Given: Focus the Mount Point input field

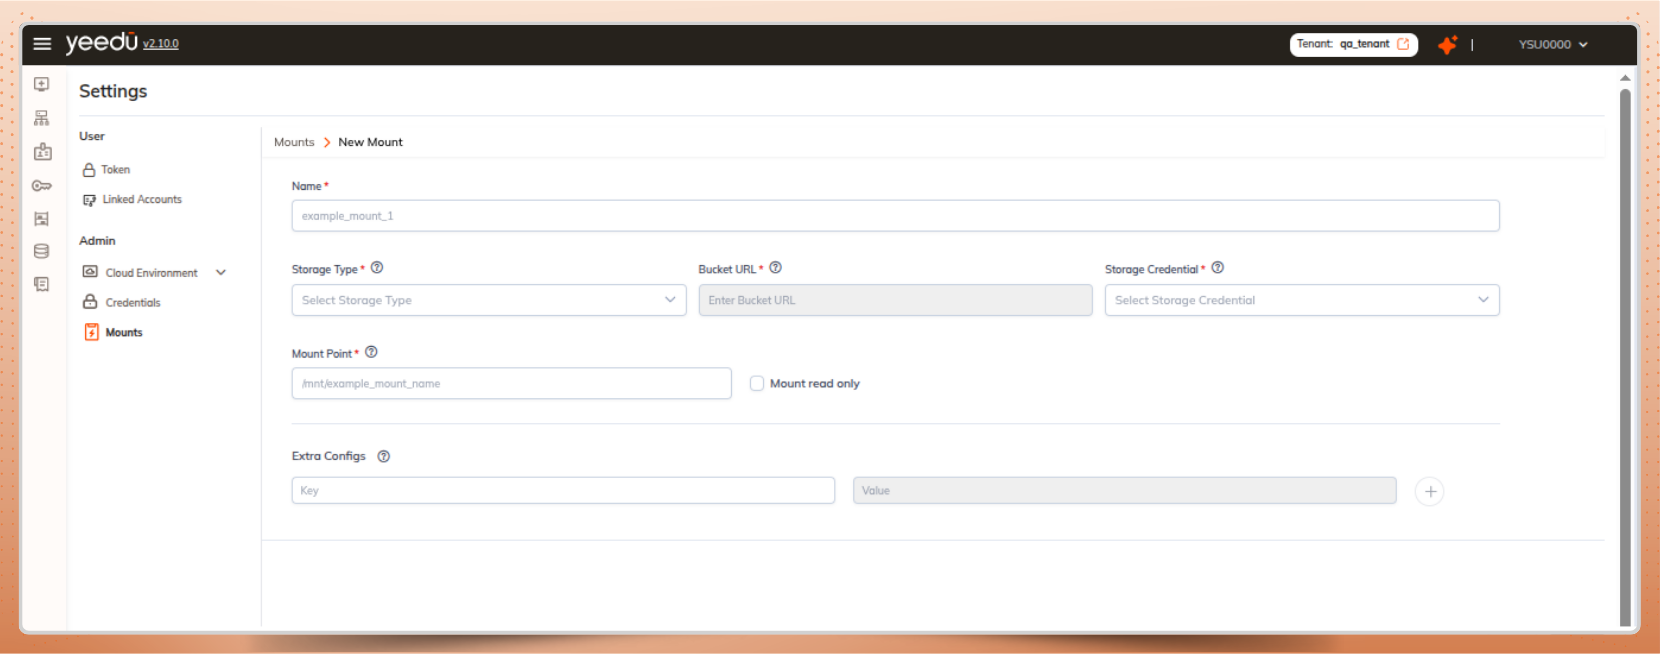Looking at the screenshot, I should point(511,384).
